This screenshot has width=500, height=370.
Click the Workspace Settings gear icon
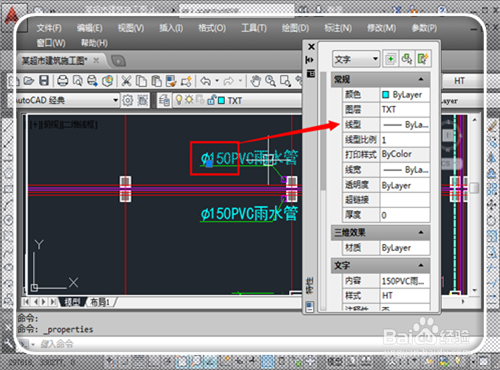point(127,100)
